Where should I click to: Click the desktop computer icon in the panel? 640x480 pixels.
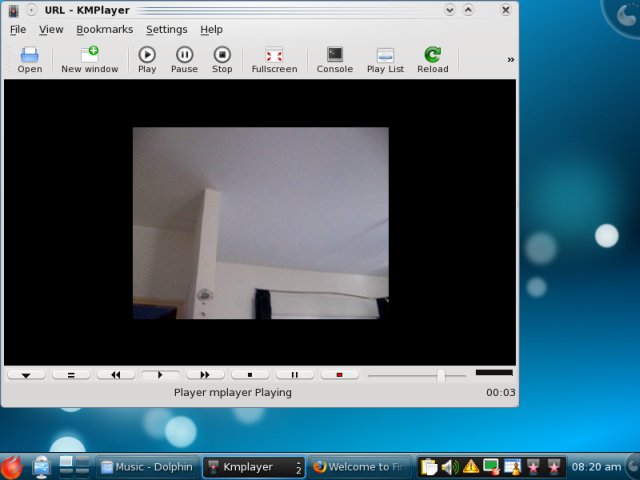click(42, 467)
